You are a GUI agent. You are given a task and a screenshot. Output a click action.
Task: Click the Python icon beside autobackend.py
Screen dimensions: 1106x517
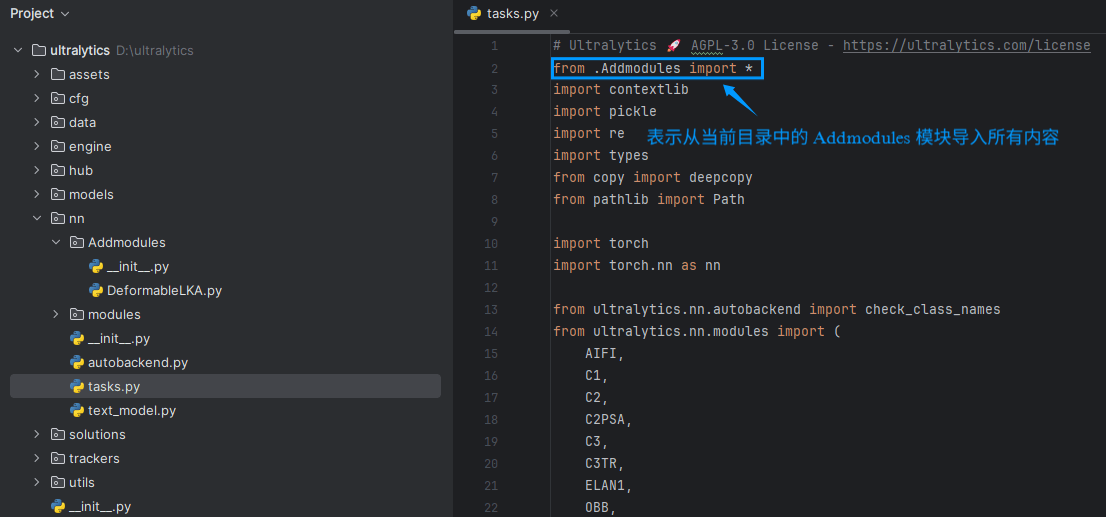pos(77,363)
